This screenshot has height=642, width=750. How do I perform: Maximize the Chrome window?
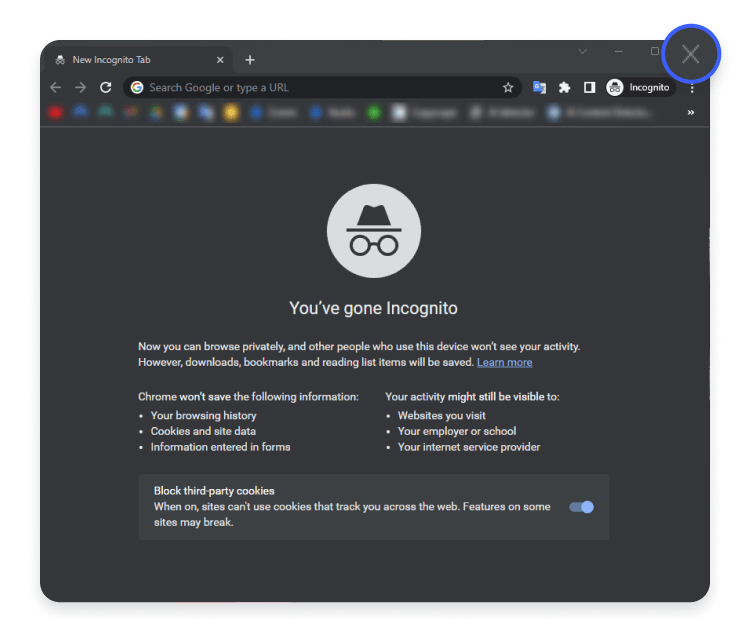coord(655,51)
